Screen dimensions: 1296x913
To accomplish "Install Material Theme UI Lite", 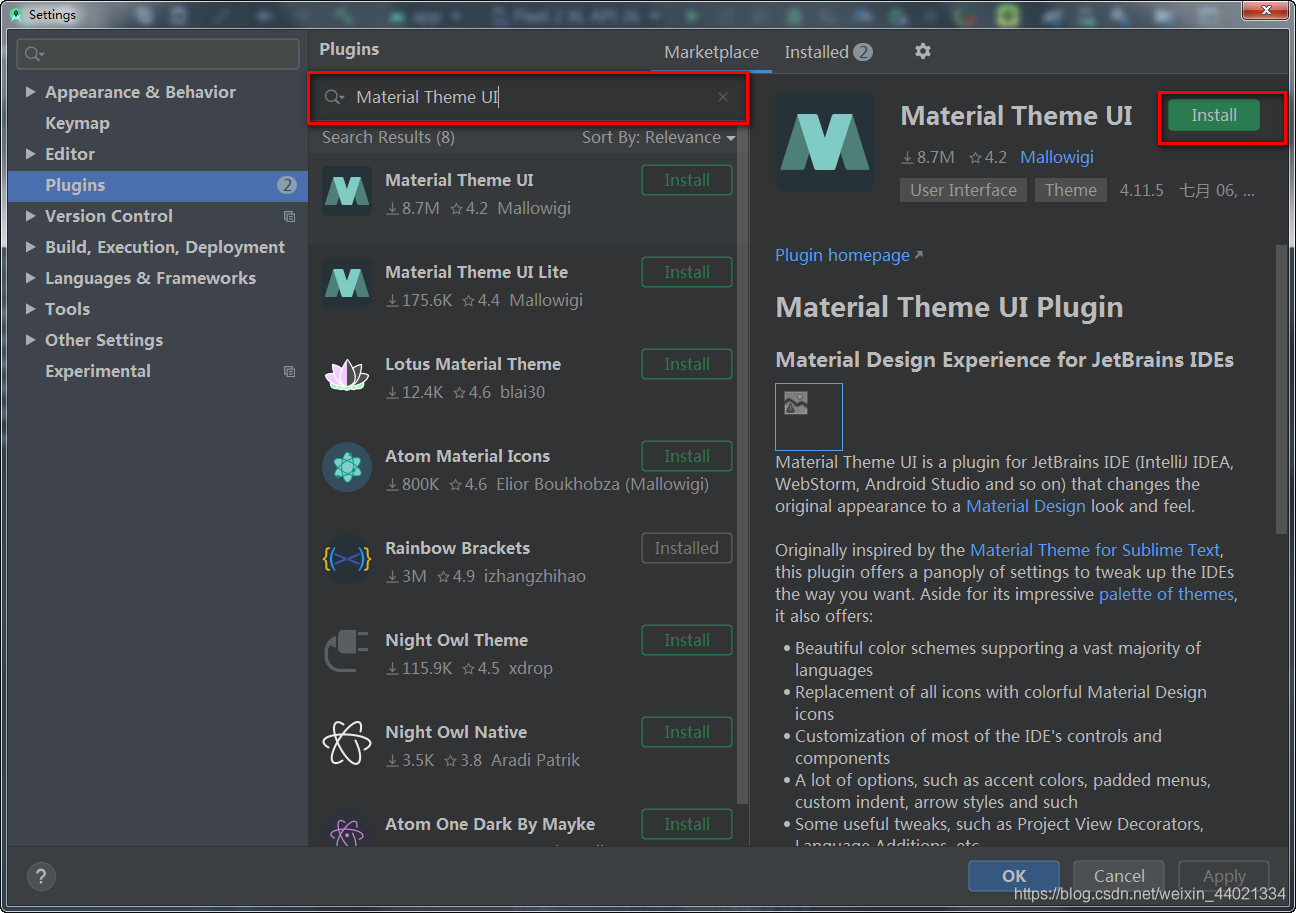I will (687, 272).
